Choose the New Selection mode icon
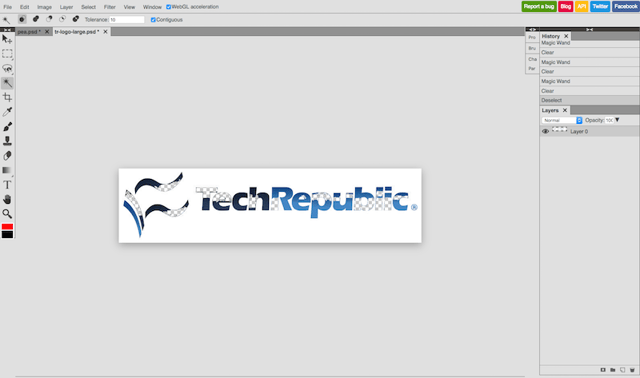Screen dimensions: 640x378 (x=22, y=19)
